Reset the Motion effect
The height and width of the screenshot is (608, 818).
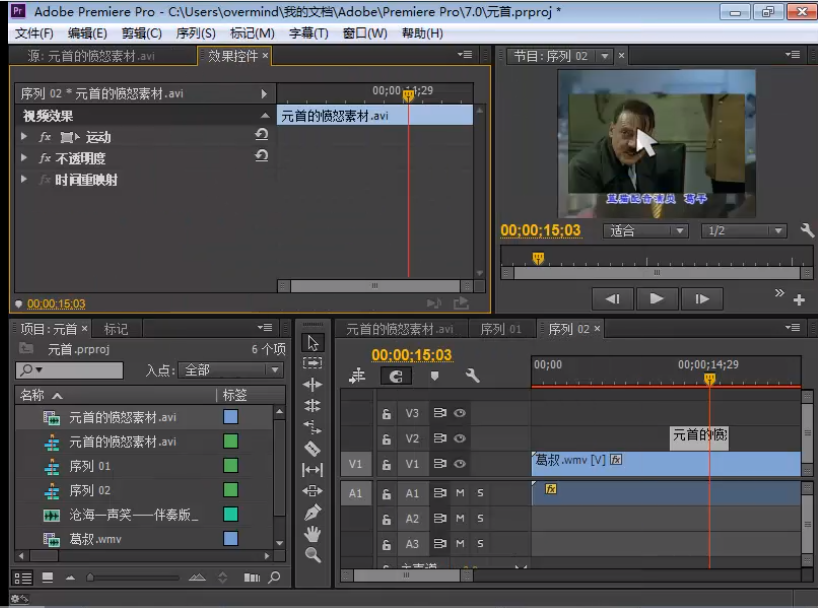pos(261,135)
